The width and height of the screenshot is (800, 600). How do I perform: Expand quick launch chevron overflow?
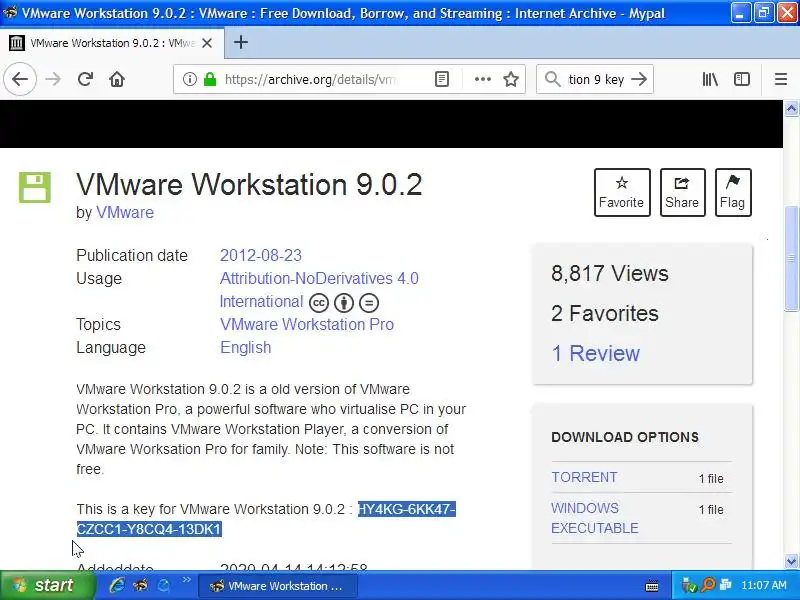tap(186, 580)
